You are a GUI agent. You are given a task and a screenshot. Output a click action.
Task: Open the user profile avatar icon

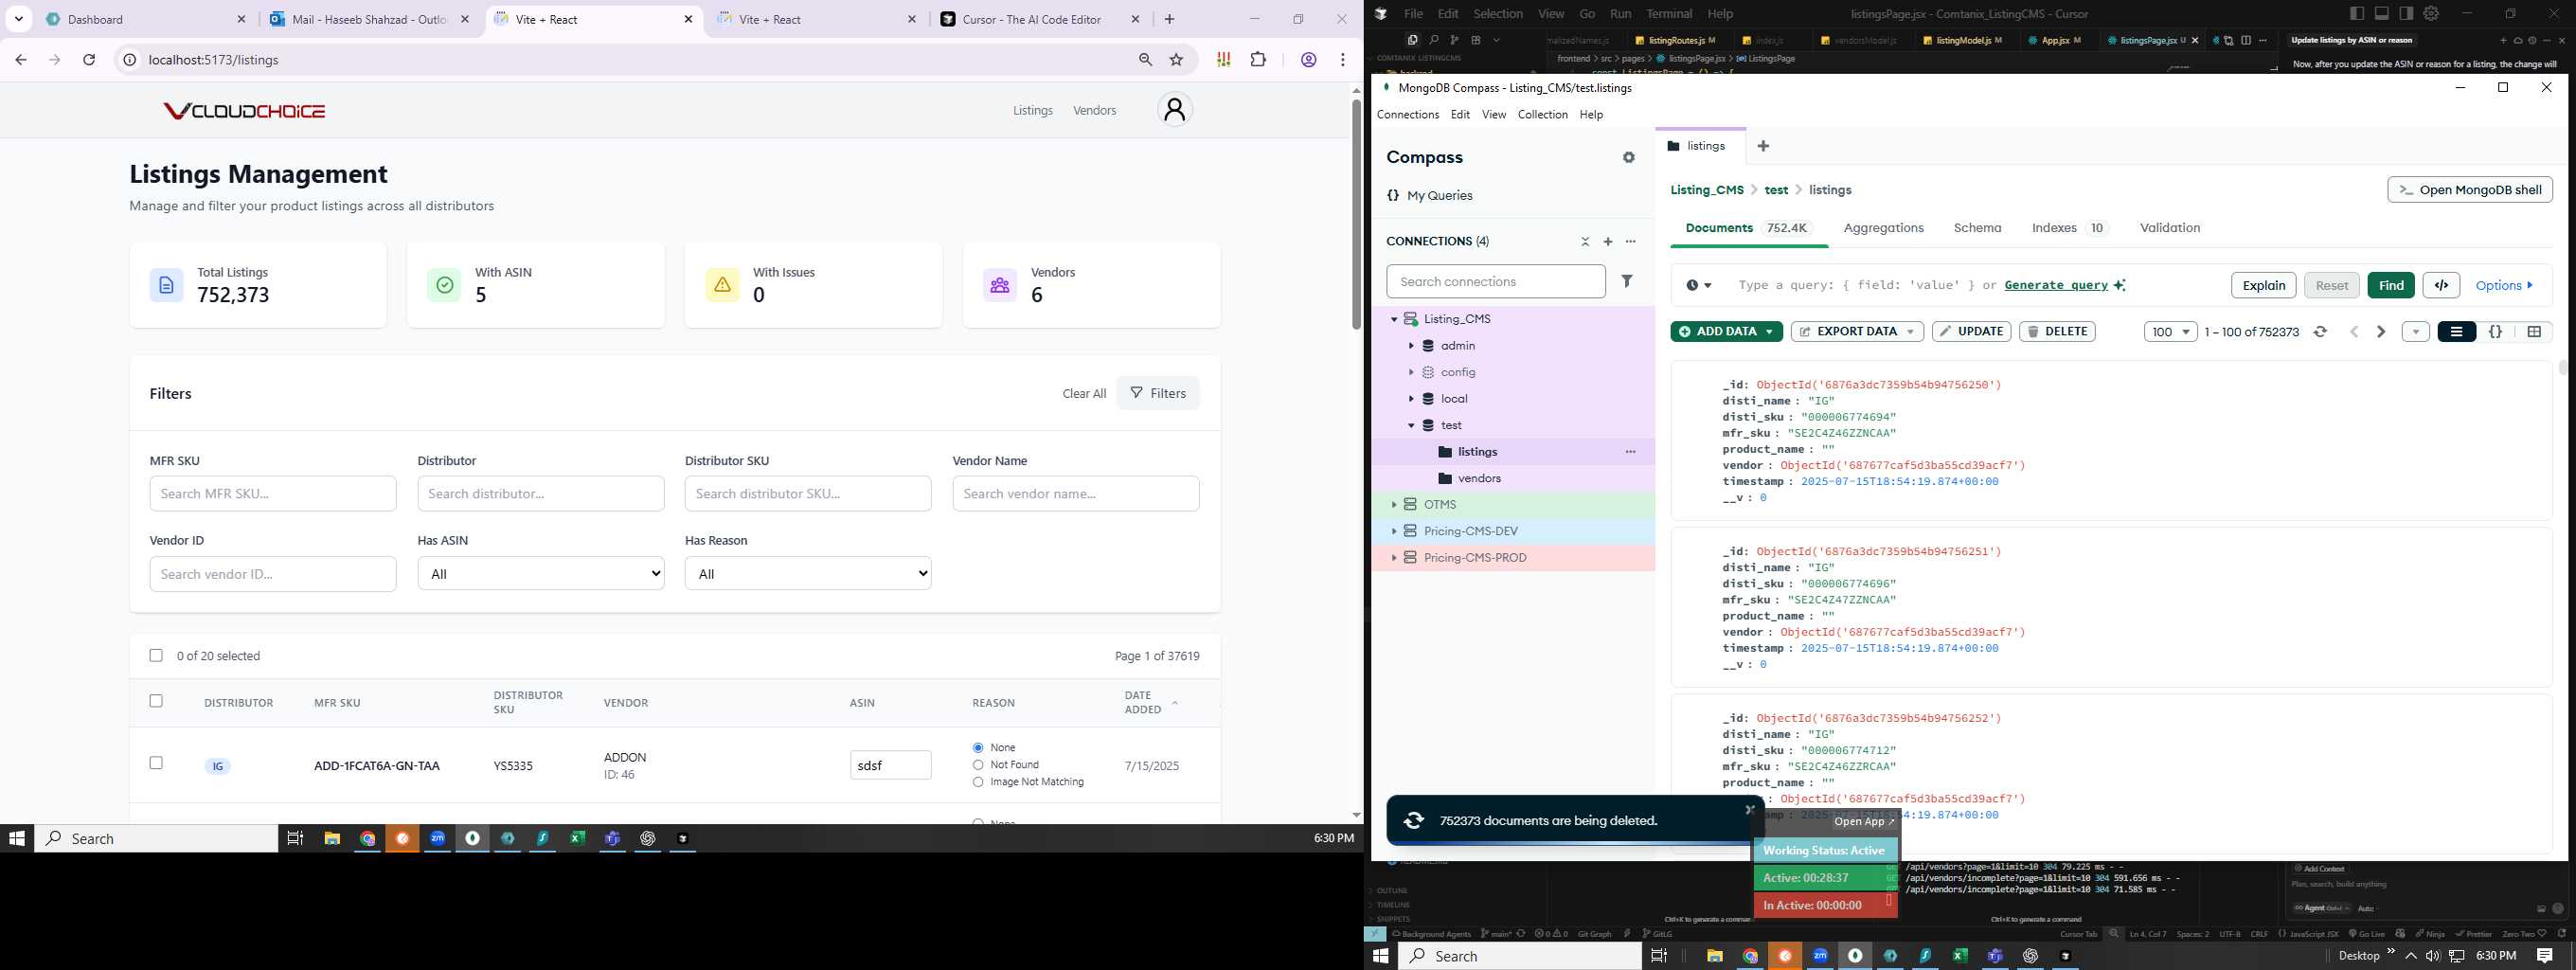click(x=1175, y=109)
